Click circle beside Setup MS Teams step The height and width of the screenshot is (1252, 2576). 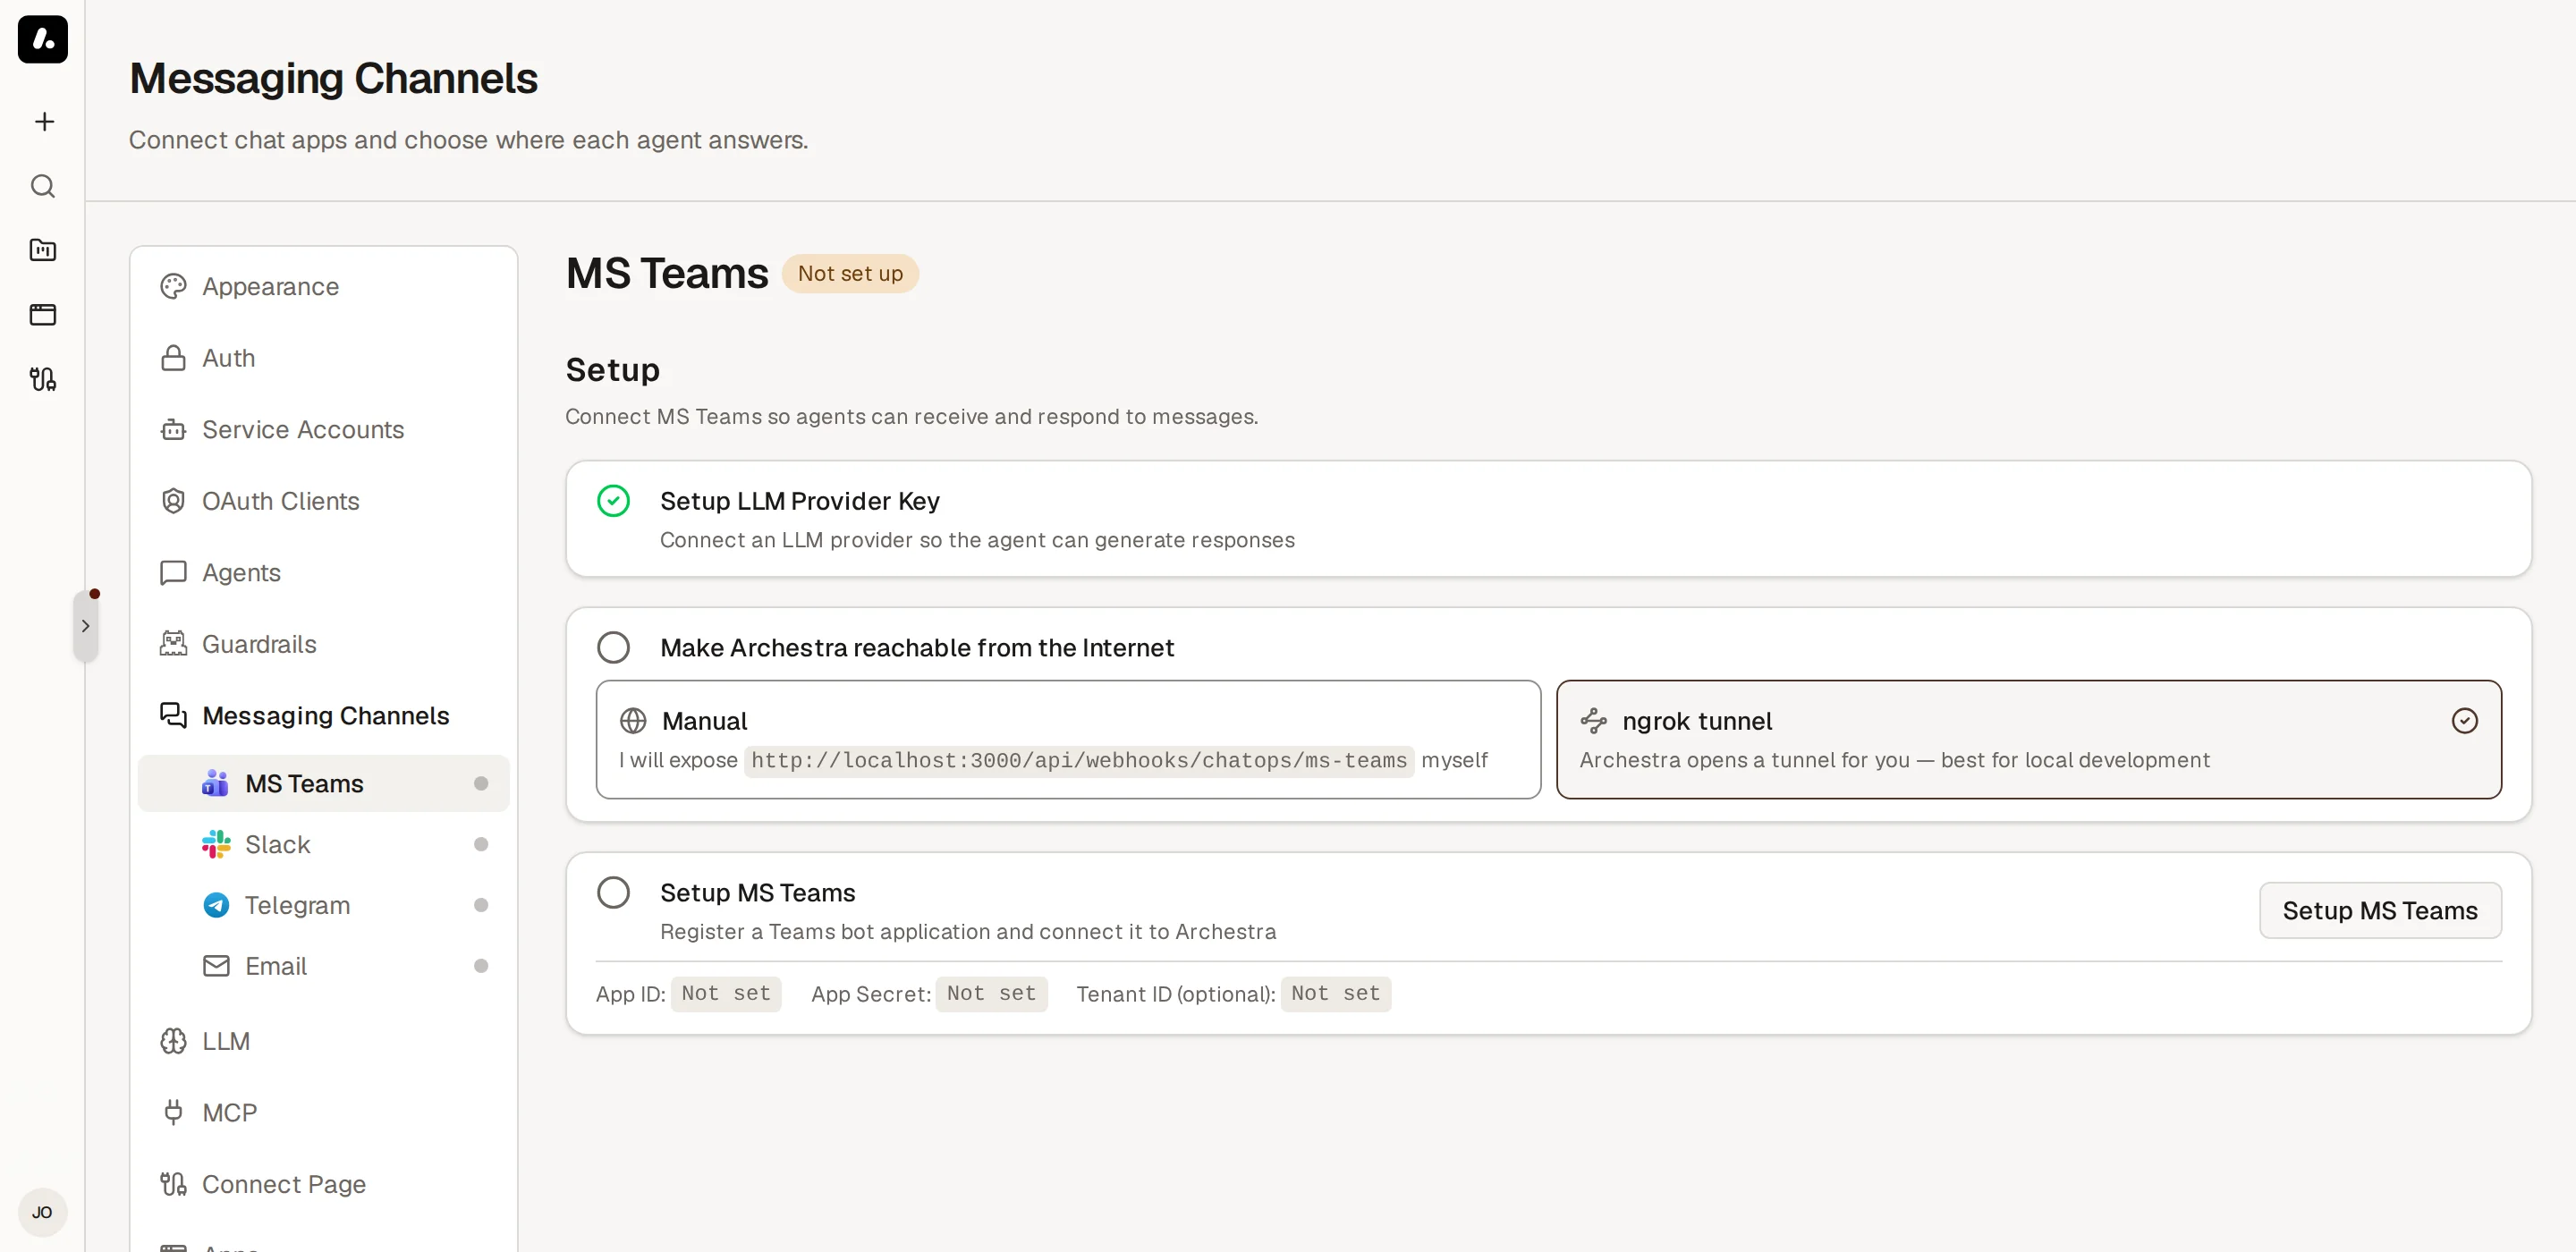(x=613, y=893)
